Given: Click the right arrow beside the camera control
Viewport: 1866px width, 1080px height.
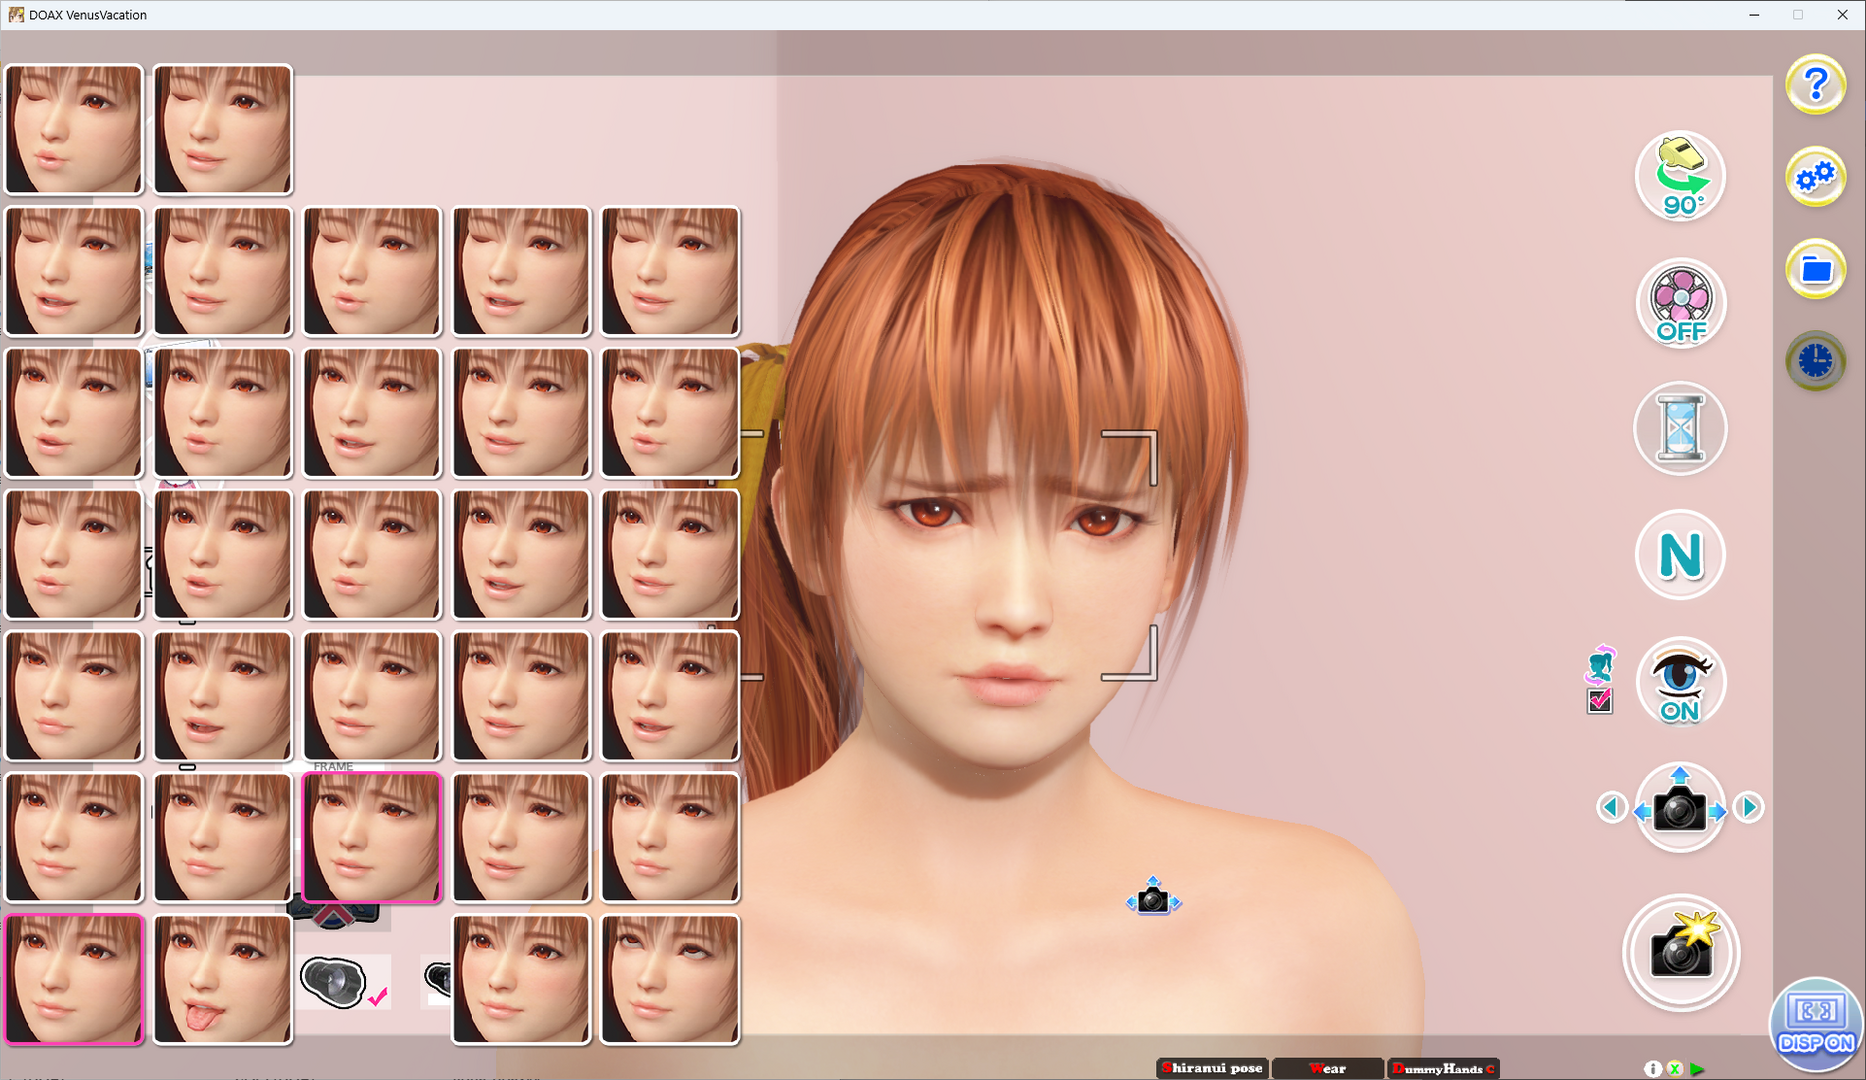Looking at the screenshot, I should click(x=1749, y=807).
